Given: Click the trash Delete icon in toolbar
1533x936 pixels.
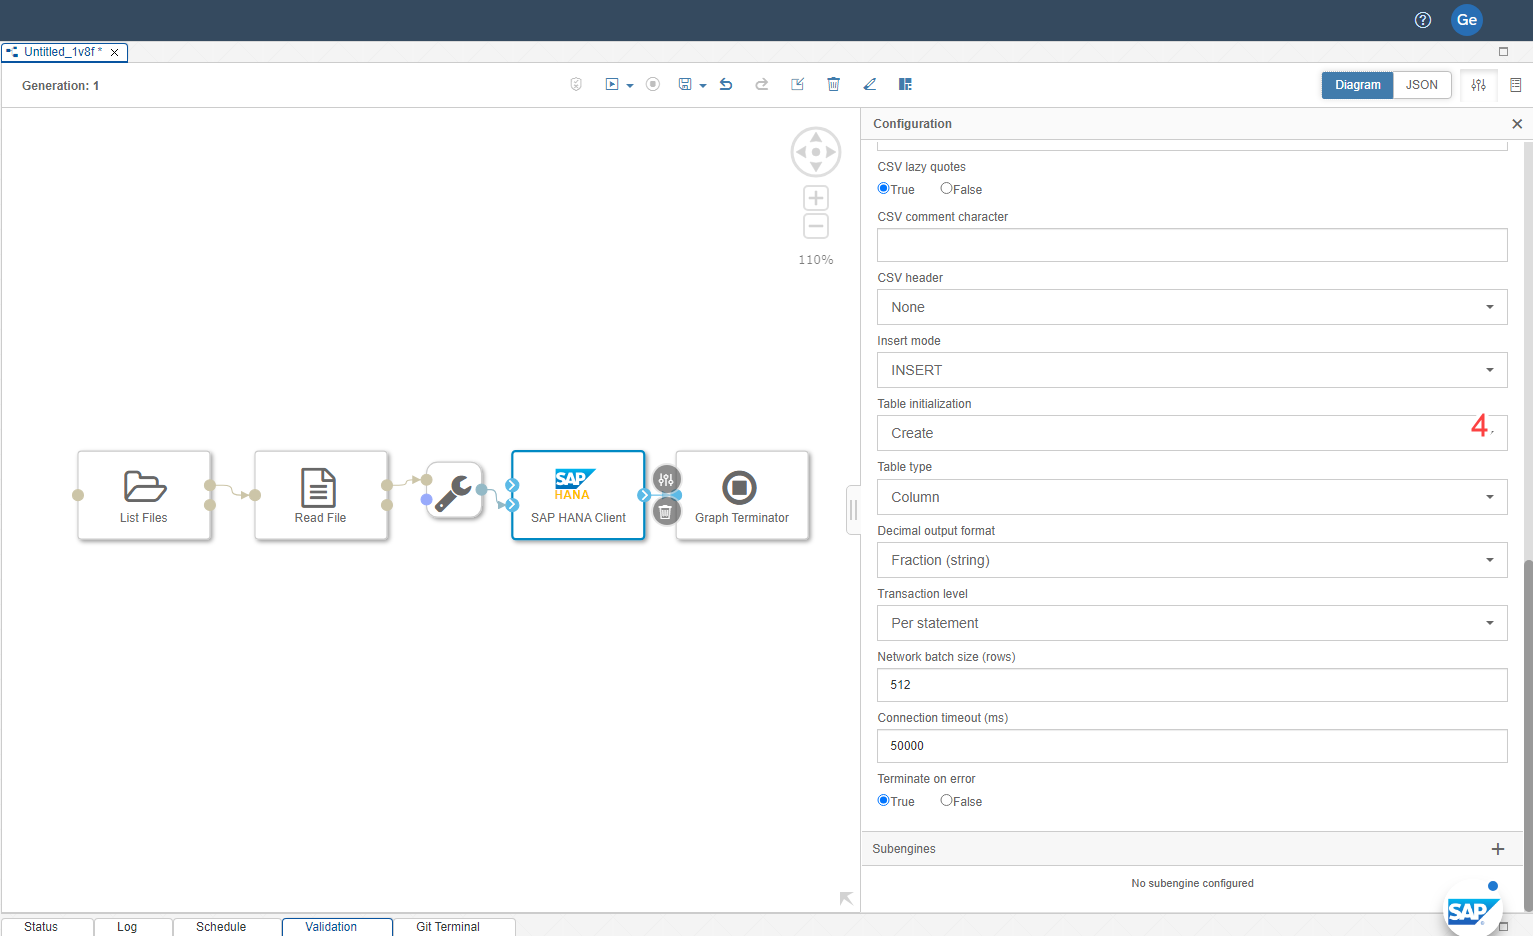Looking at the screenshot, I should pos(833,85).
